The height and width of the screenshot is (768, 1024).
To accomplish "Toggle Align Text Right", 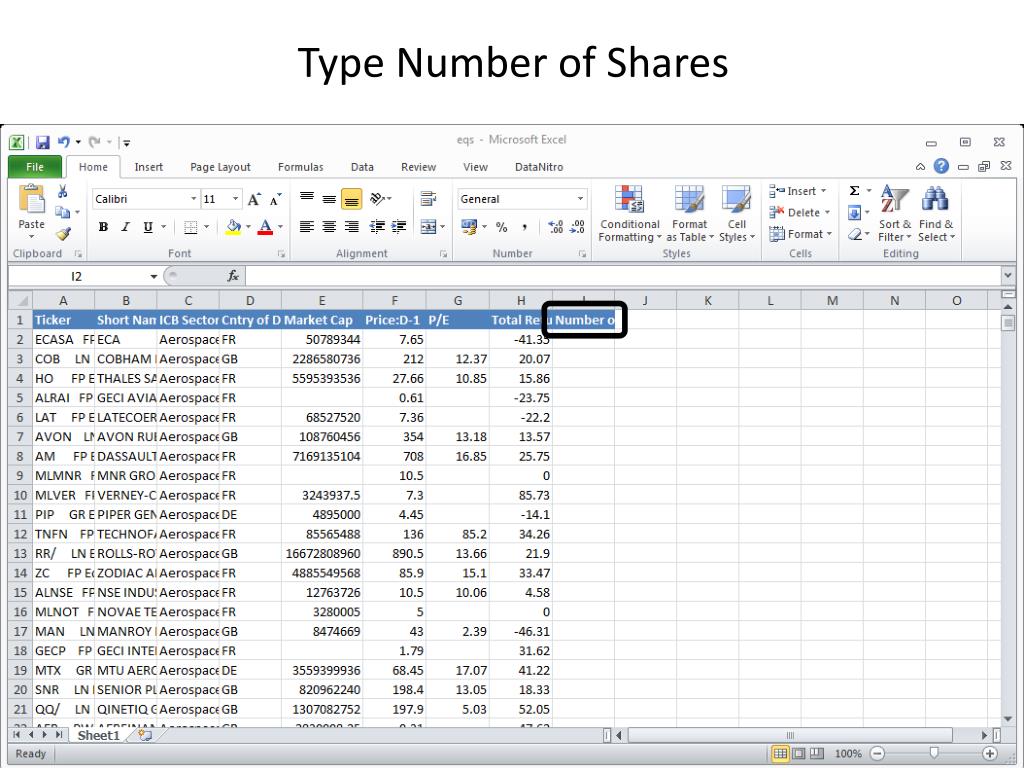I will (351, 227).
